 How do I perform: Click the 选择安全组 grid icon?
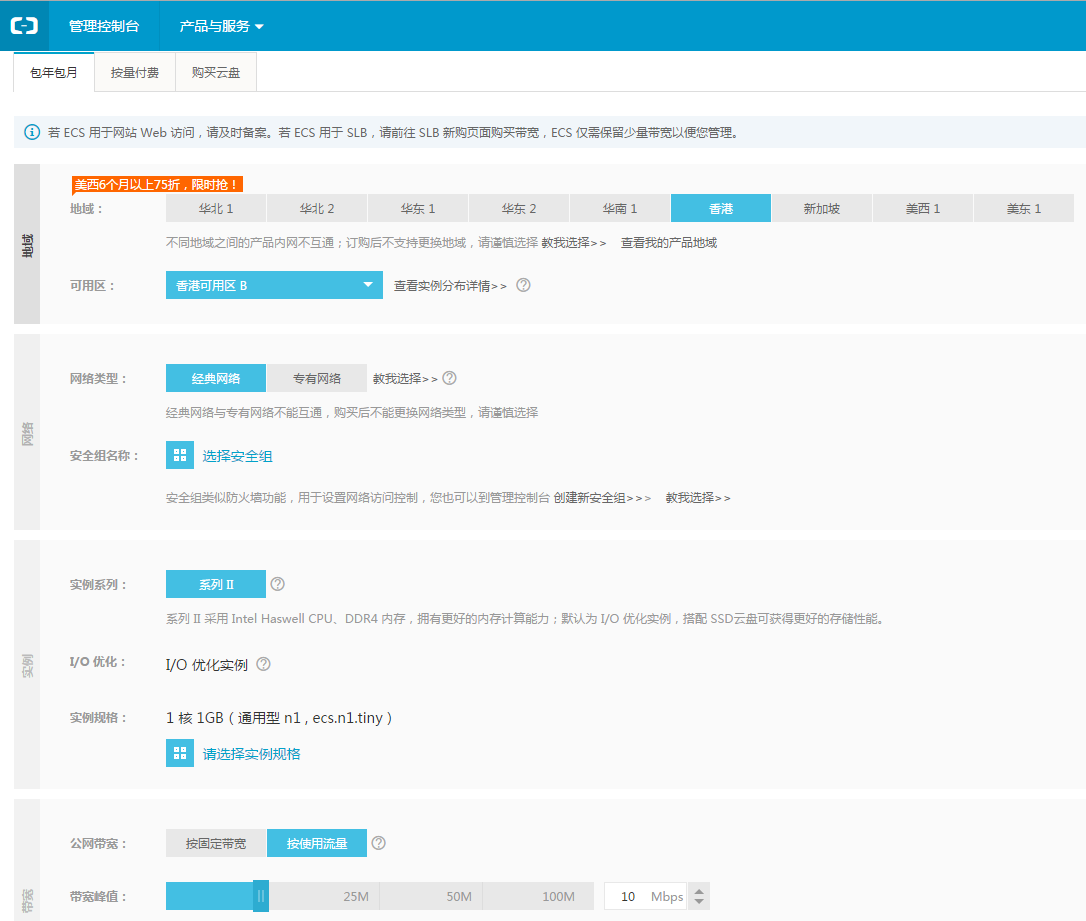click(180, 456)
